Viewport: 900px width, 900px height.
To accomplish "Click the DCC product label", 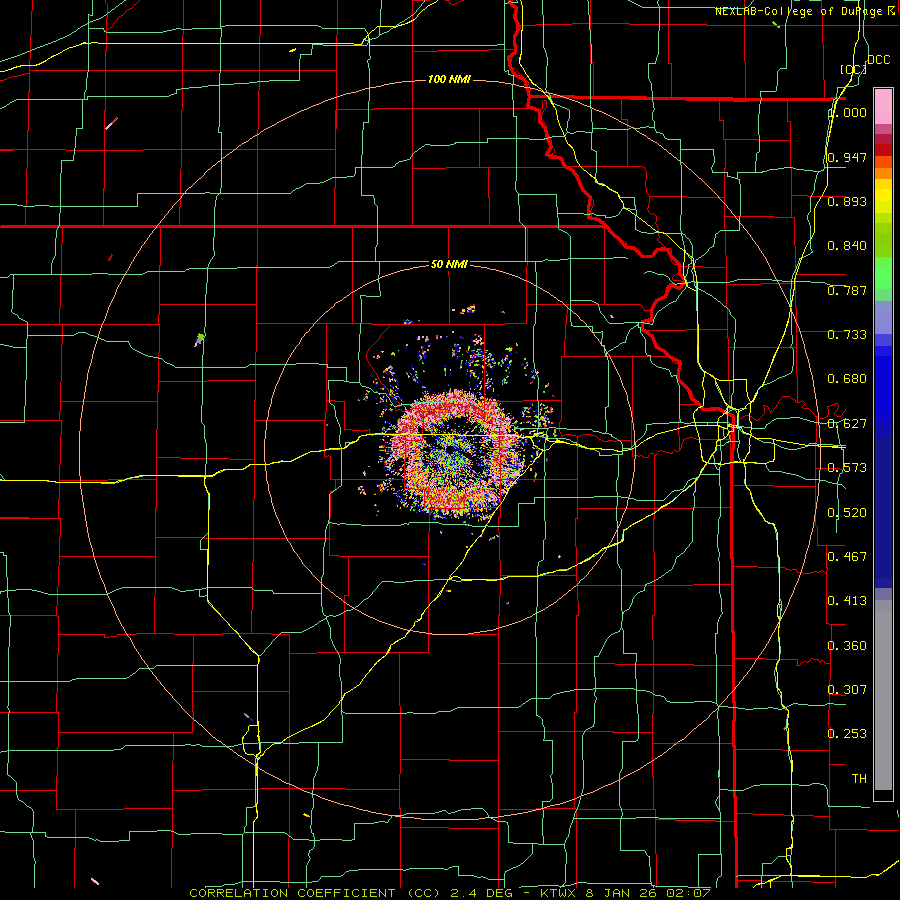I will 878,60.
